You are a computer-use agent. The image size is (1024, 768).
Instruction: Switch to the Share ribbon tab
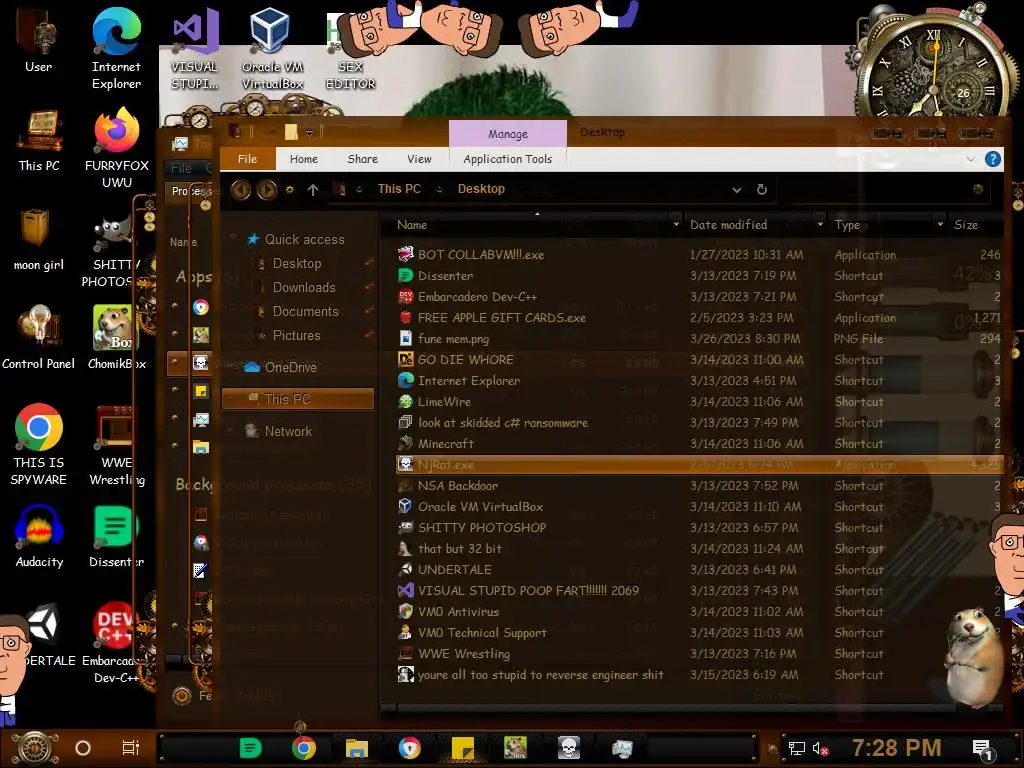[362, 159]
